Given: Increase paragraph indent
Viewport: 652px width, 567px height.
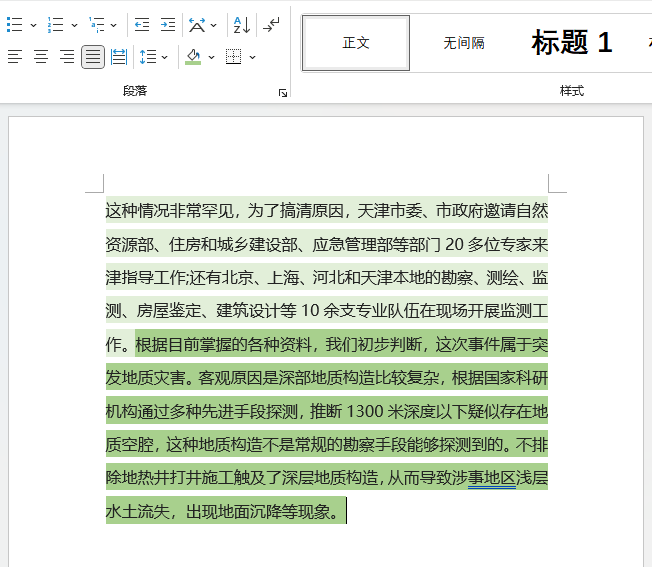Looking at the screenshot, I should point(168,25).
